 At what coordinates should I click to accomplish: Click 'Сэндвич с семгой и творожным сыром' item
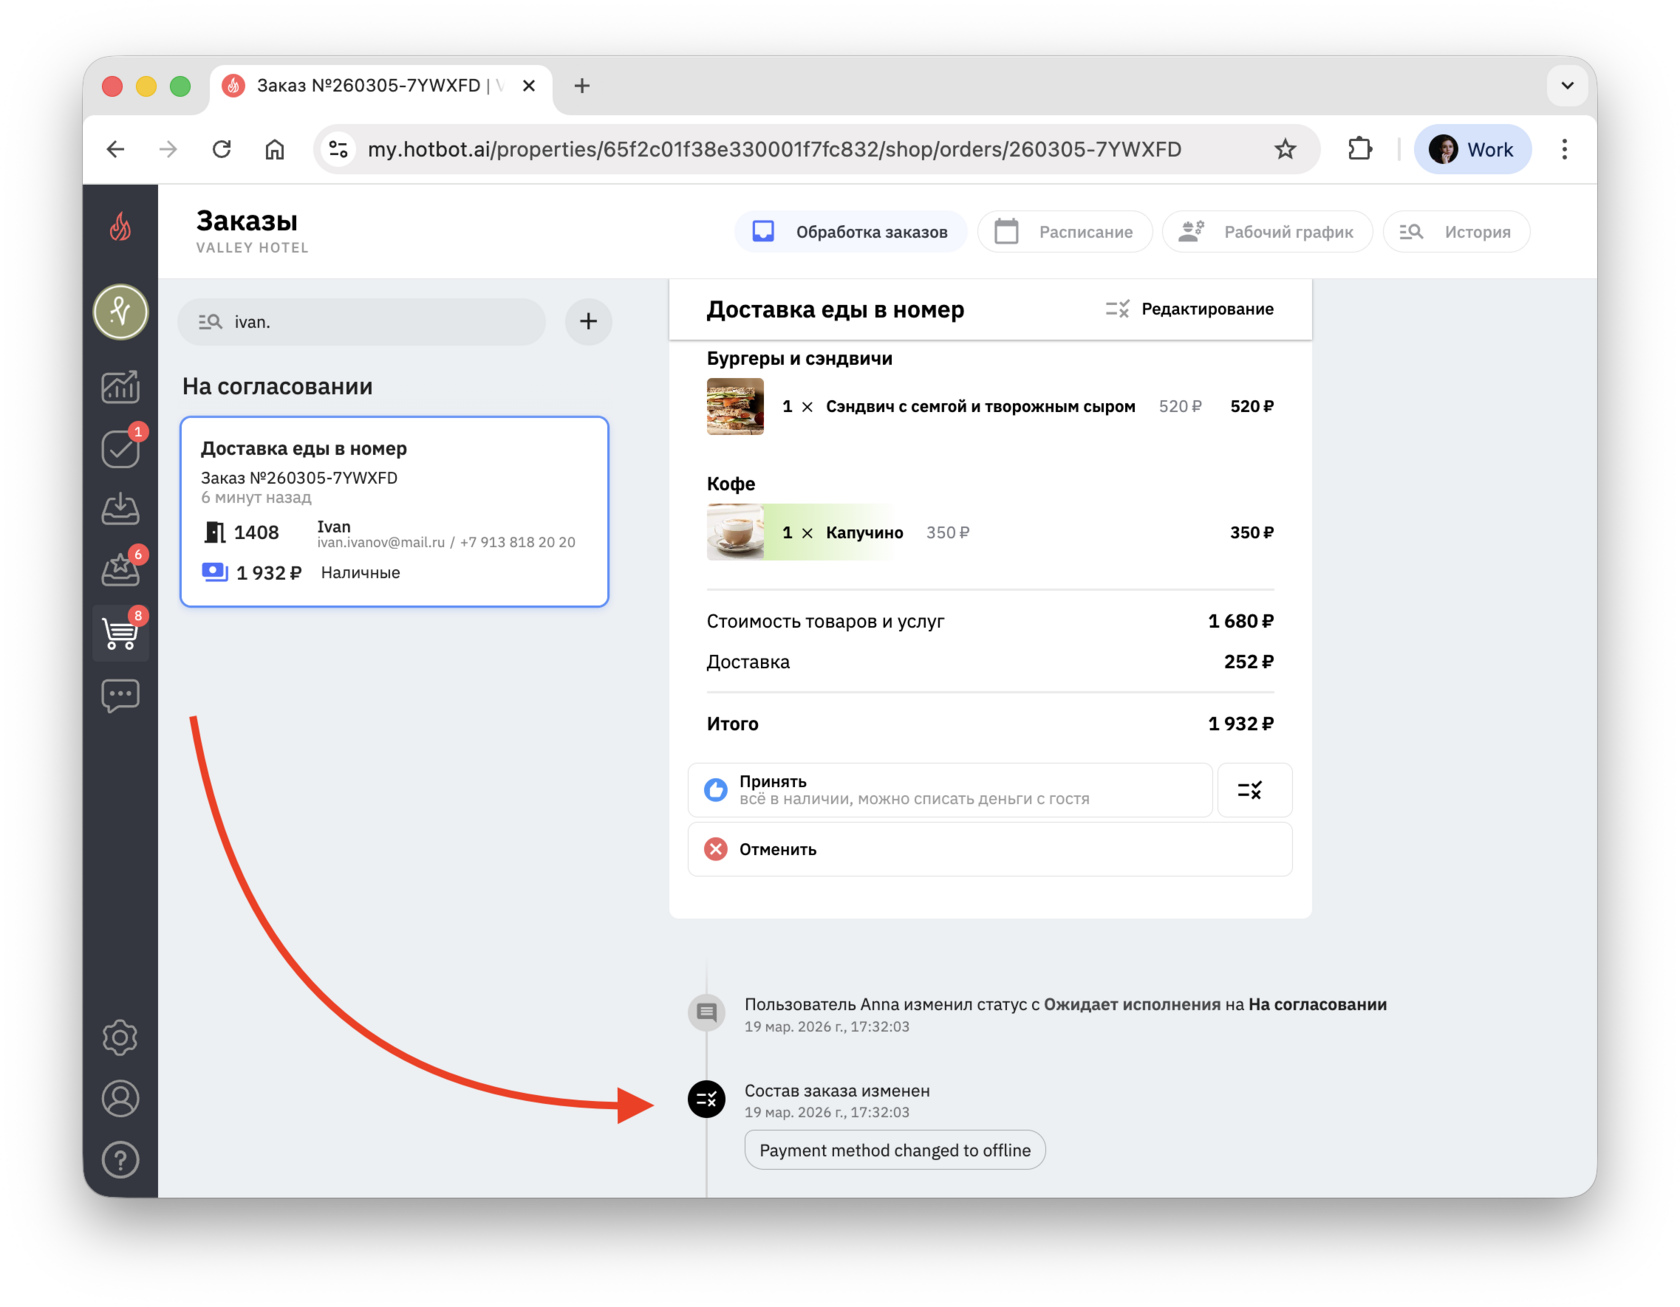[980, 407]
